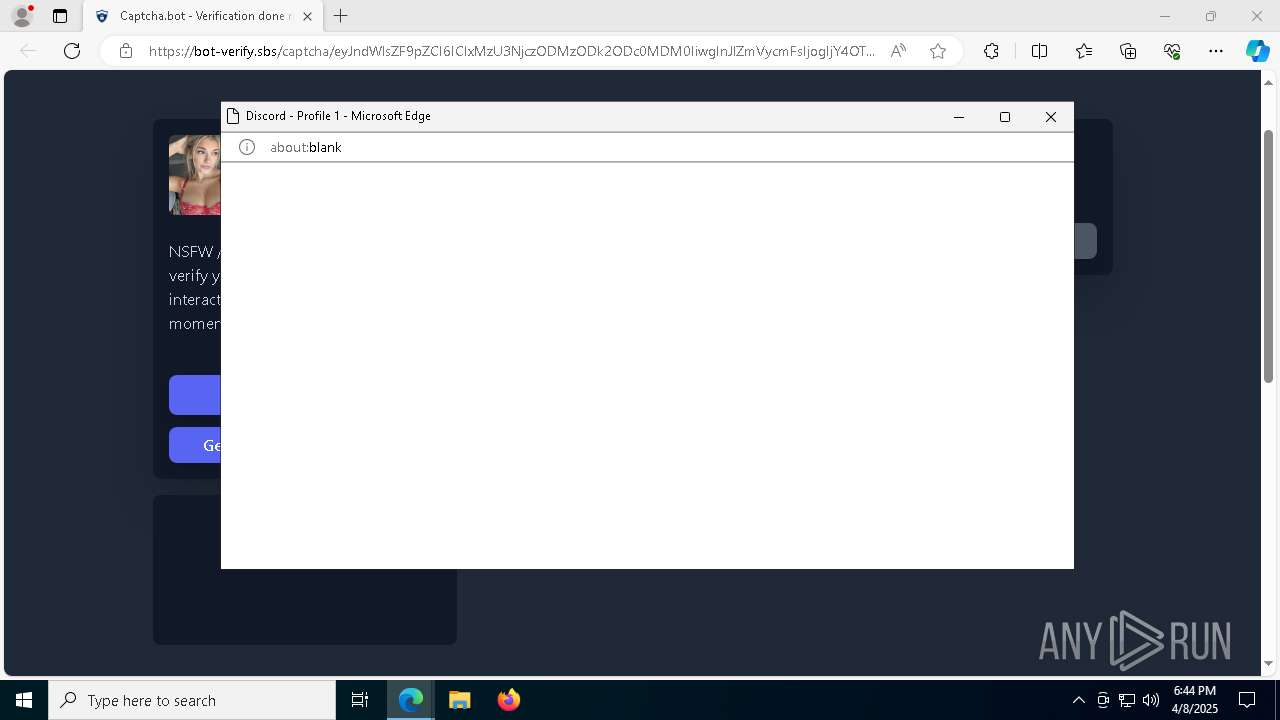Image resolution: width=1280 pixels, height=720 pixels.
Task: Open a new tab with plus button
Action: tap(341, 16)
